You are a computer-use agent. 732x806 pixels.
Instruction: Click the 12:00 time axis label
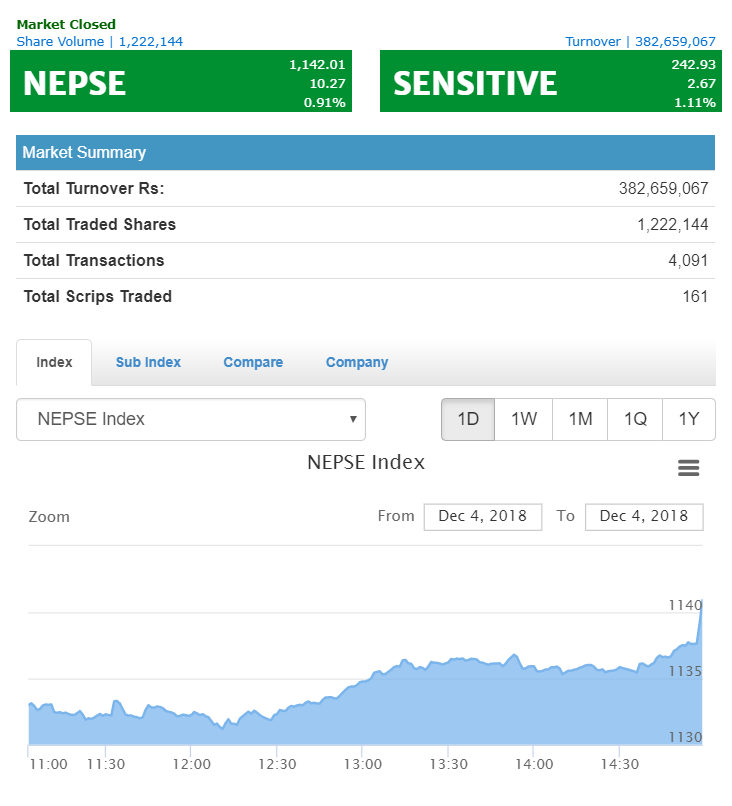pos(192,765)
